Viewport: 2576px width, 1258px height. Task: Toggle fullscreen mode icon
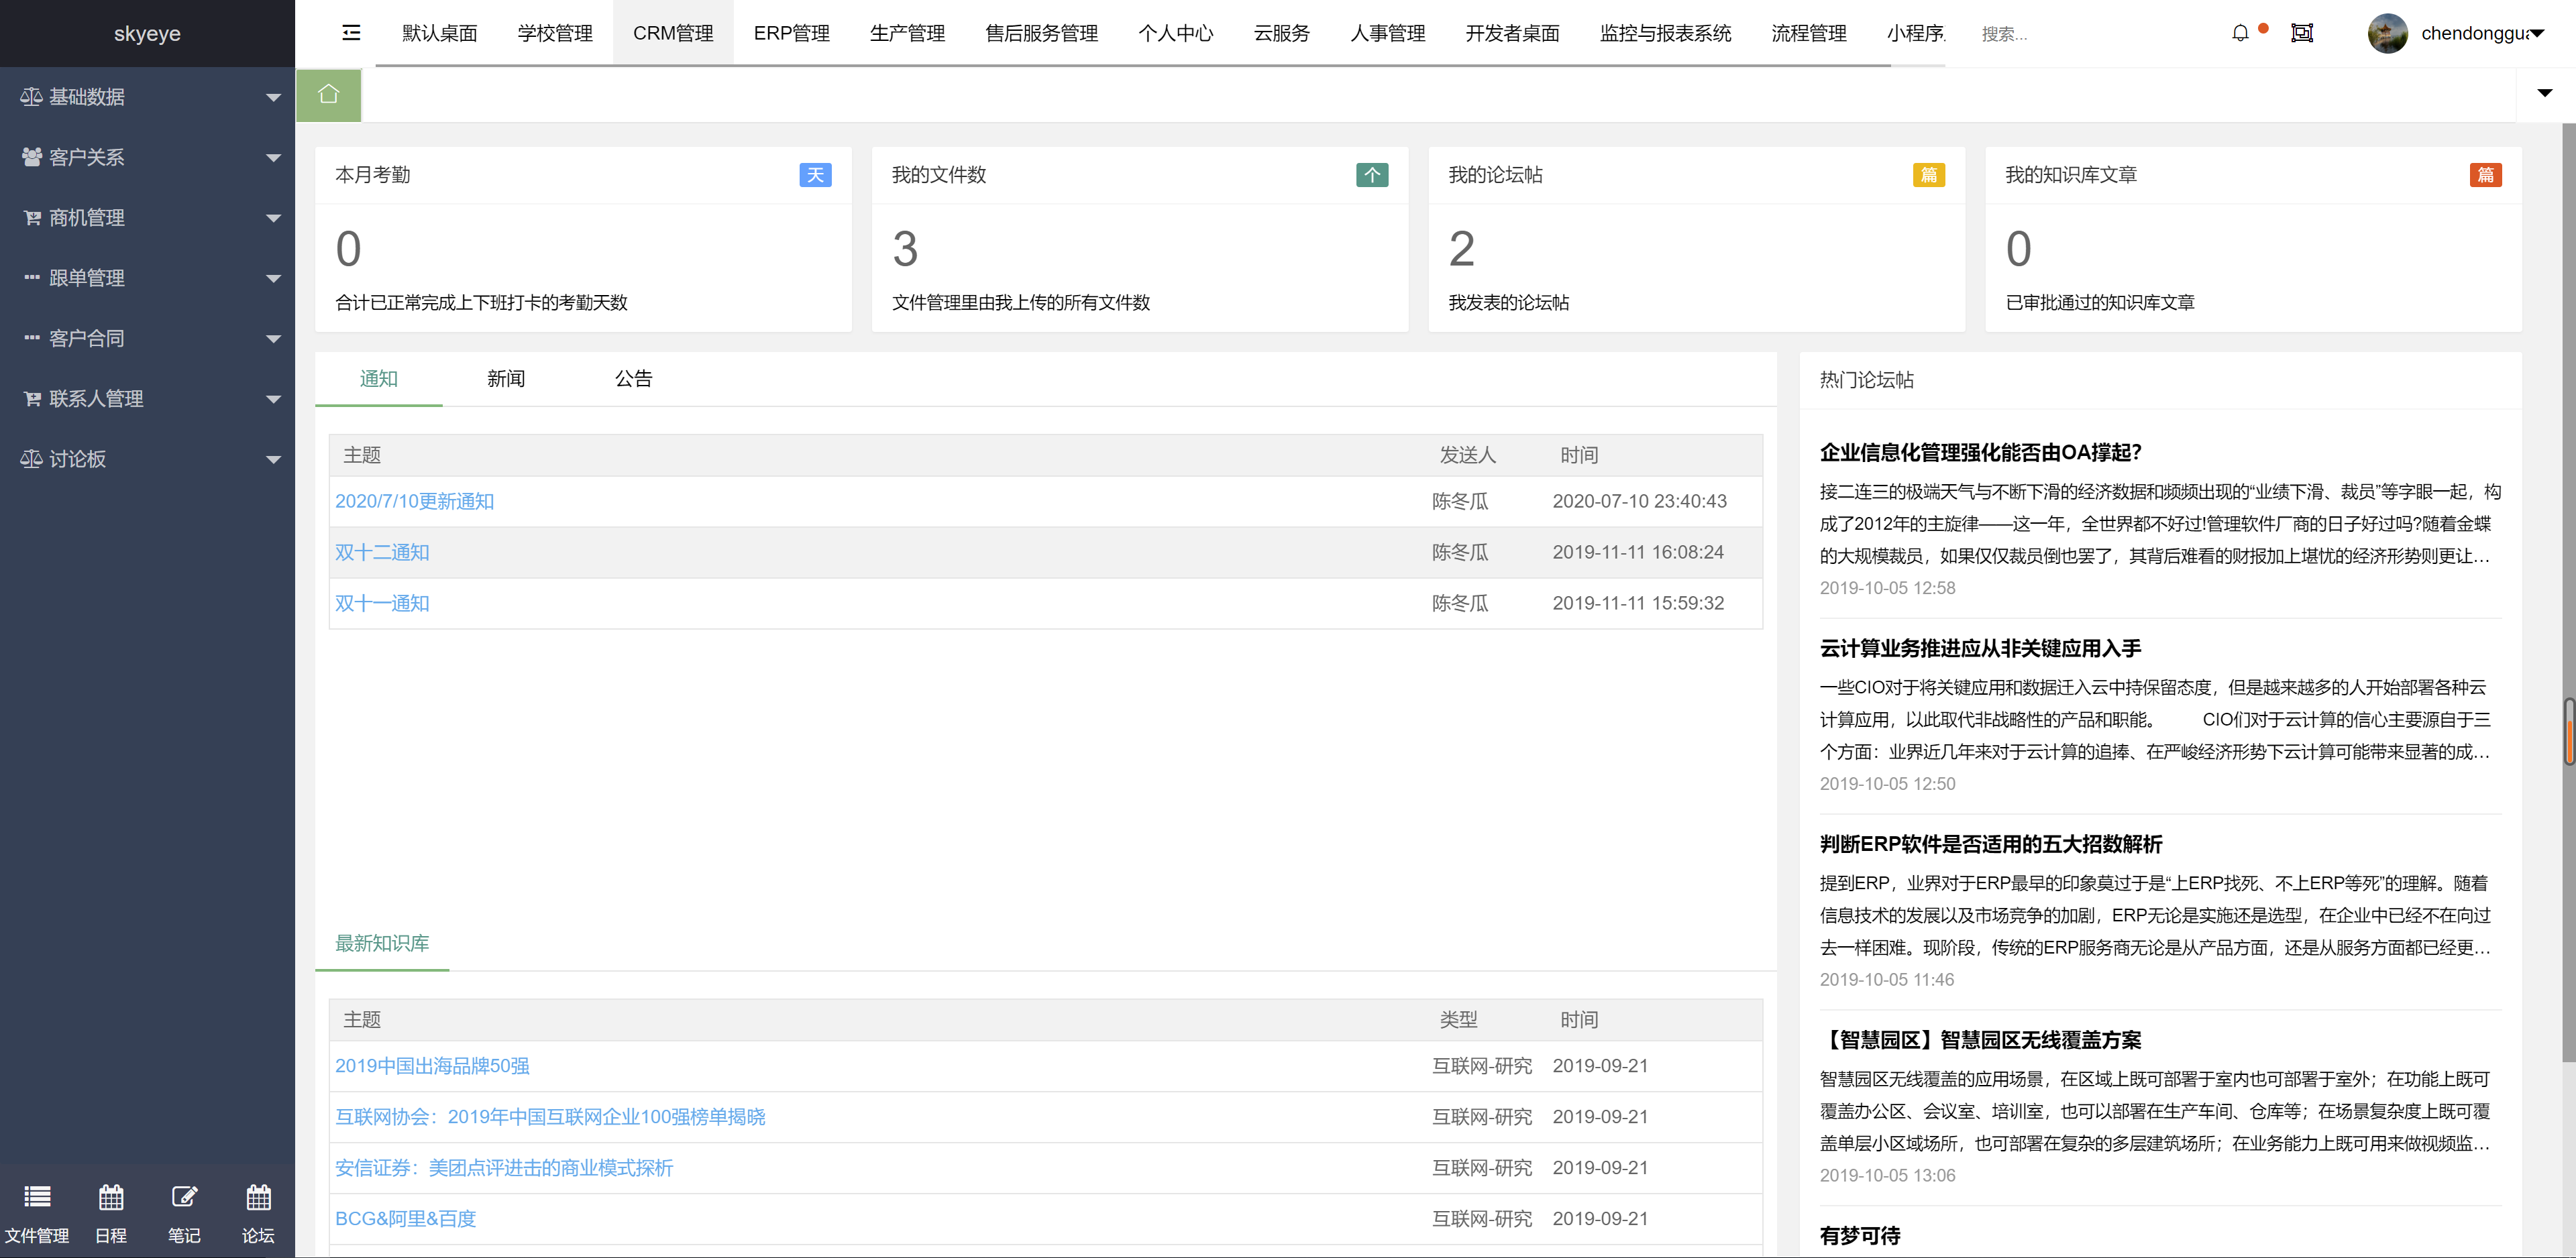[x=2302, y=33]
